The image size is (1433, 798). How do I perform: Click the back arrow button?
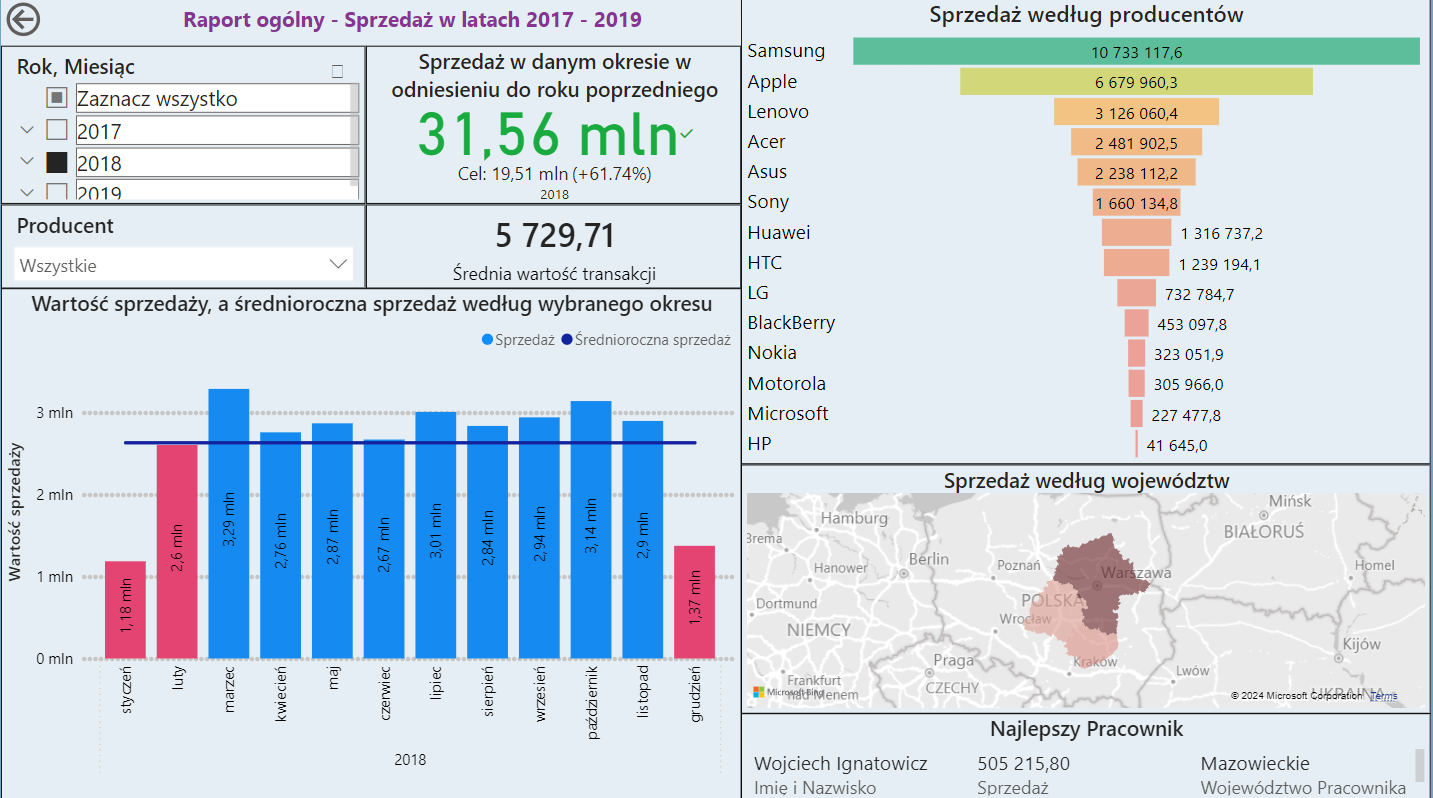[22, 19]
